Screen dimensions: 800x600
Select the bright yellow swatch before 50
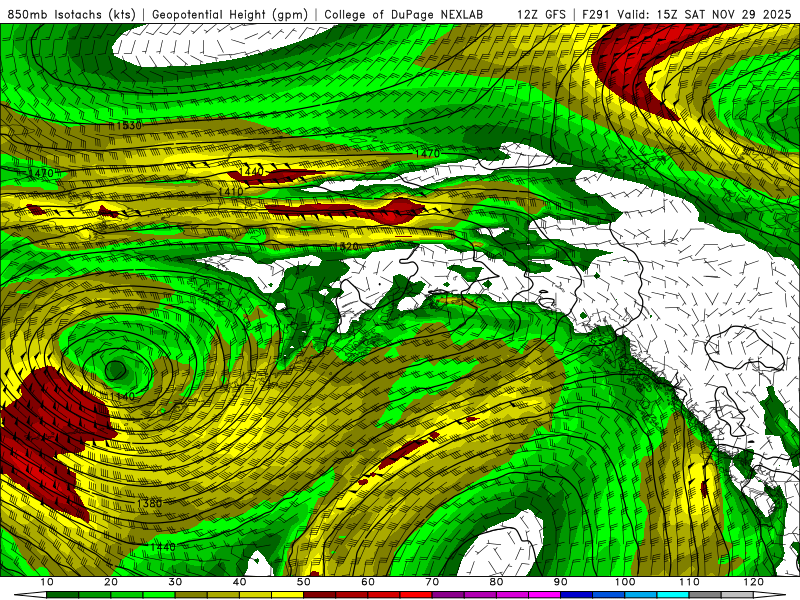pos(287,595)
